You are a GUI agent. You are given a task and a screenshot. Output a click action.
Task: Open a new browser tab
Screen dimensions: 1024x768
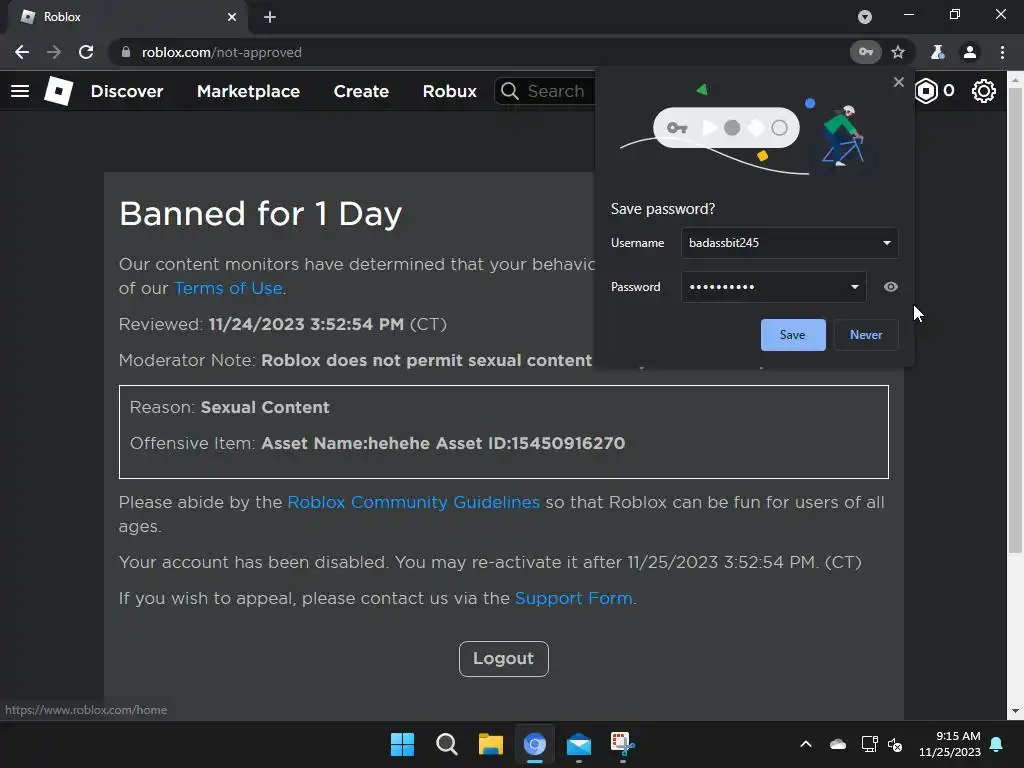click(x=270, y=17)
